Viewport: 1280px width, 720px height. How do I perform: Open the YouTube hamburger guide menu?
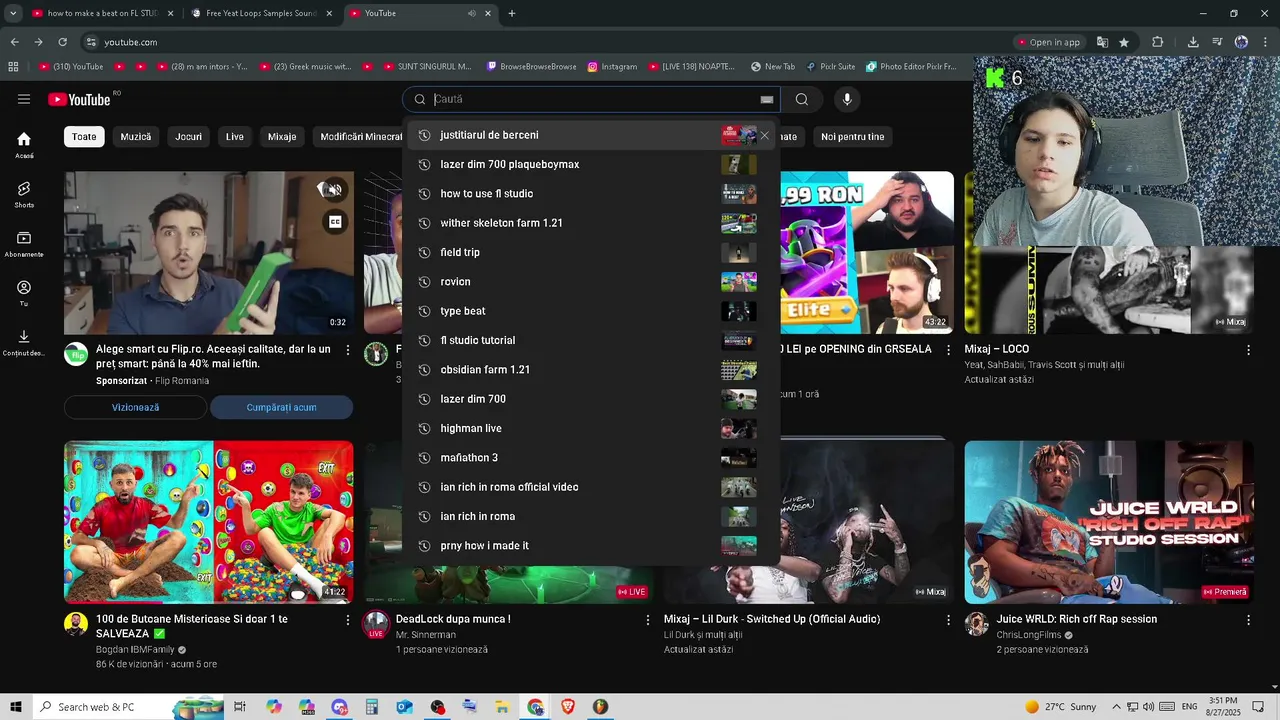pos(24,99)
